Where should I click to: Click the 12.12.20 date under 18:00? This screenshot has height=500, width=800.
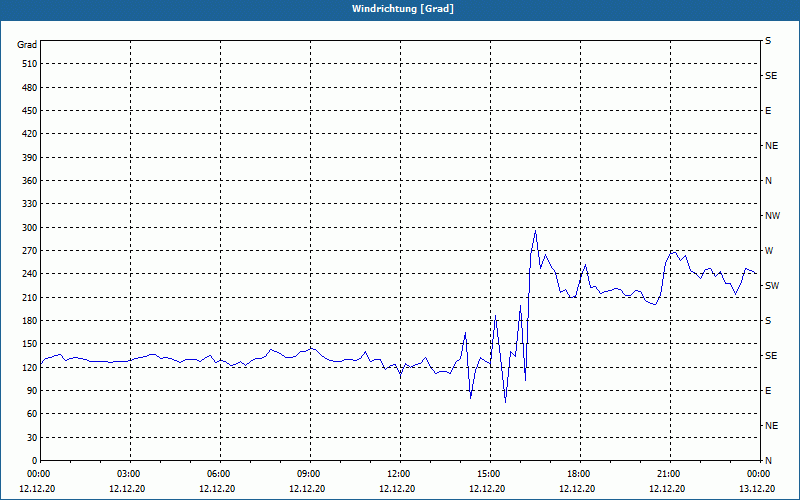tap(577, 489)
